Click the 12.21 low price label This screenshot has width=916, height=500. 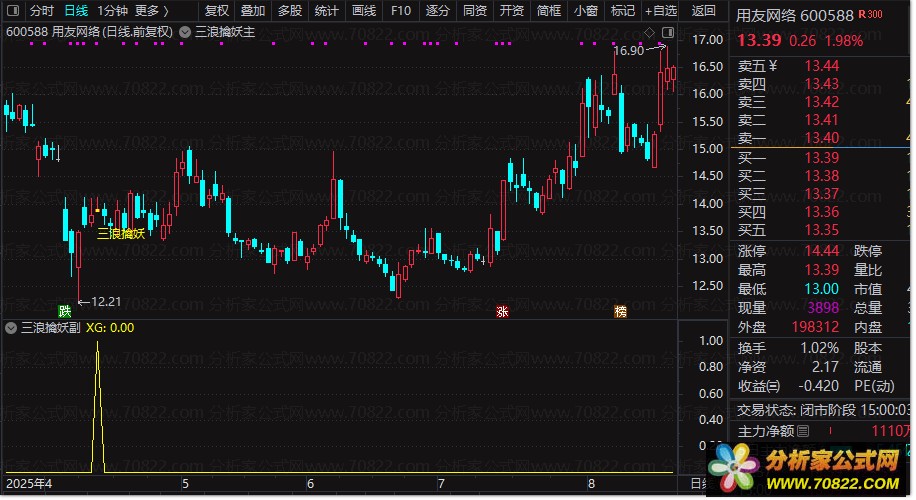coord(106,302)
